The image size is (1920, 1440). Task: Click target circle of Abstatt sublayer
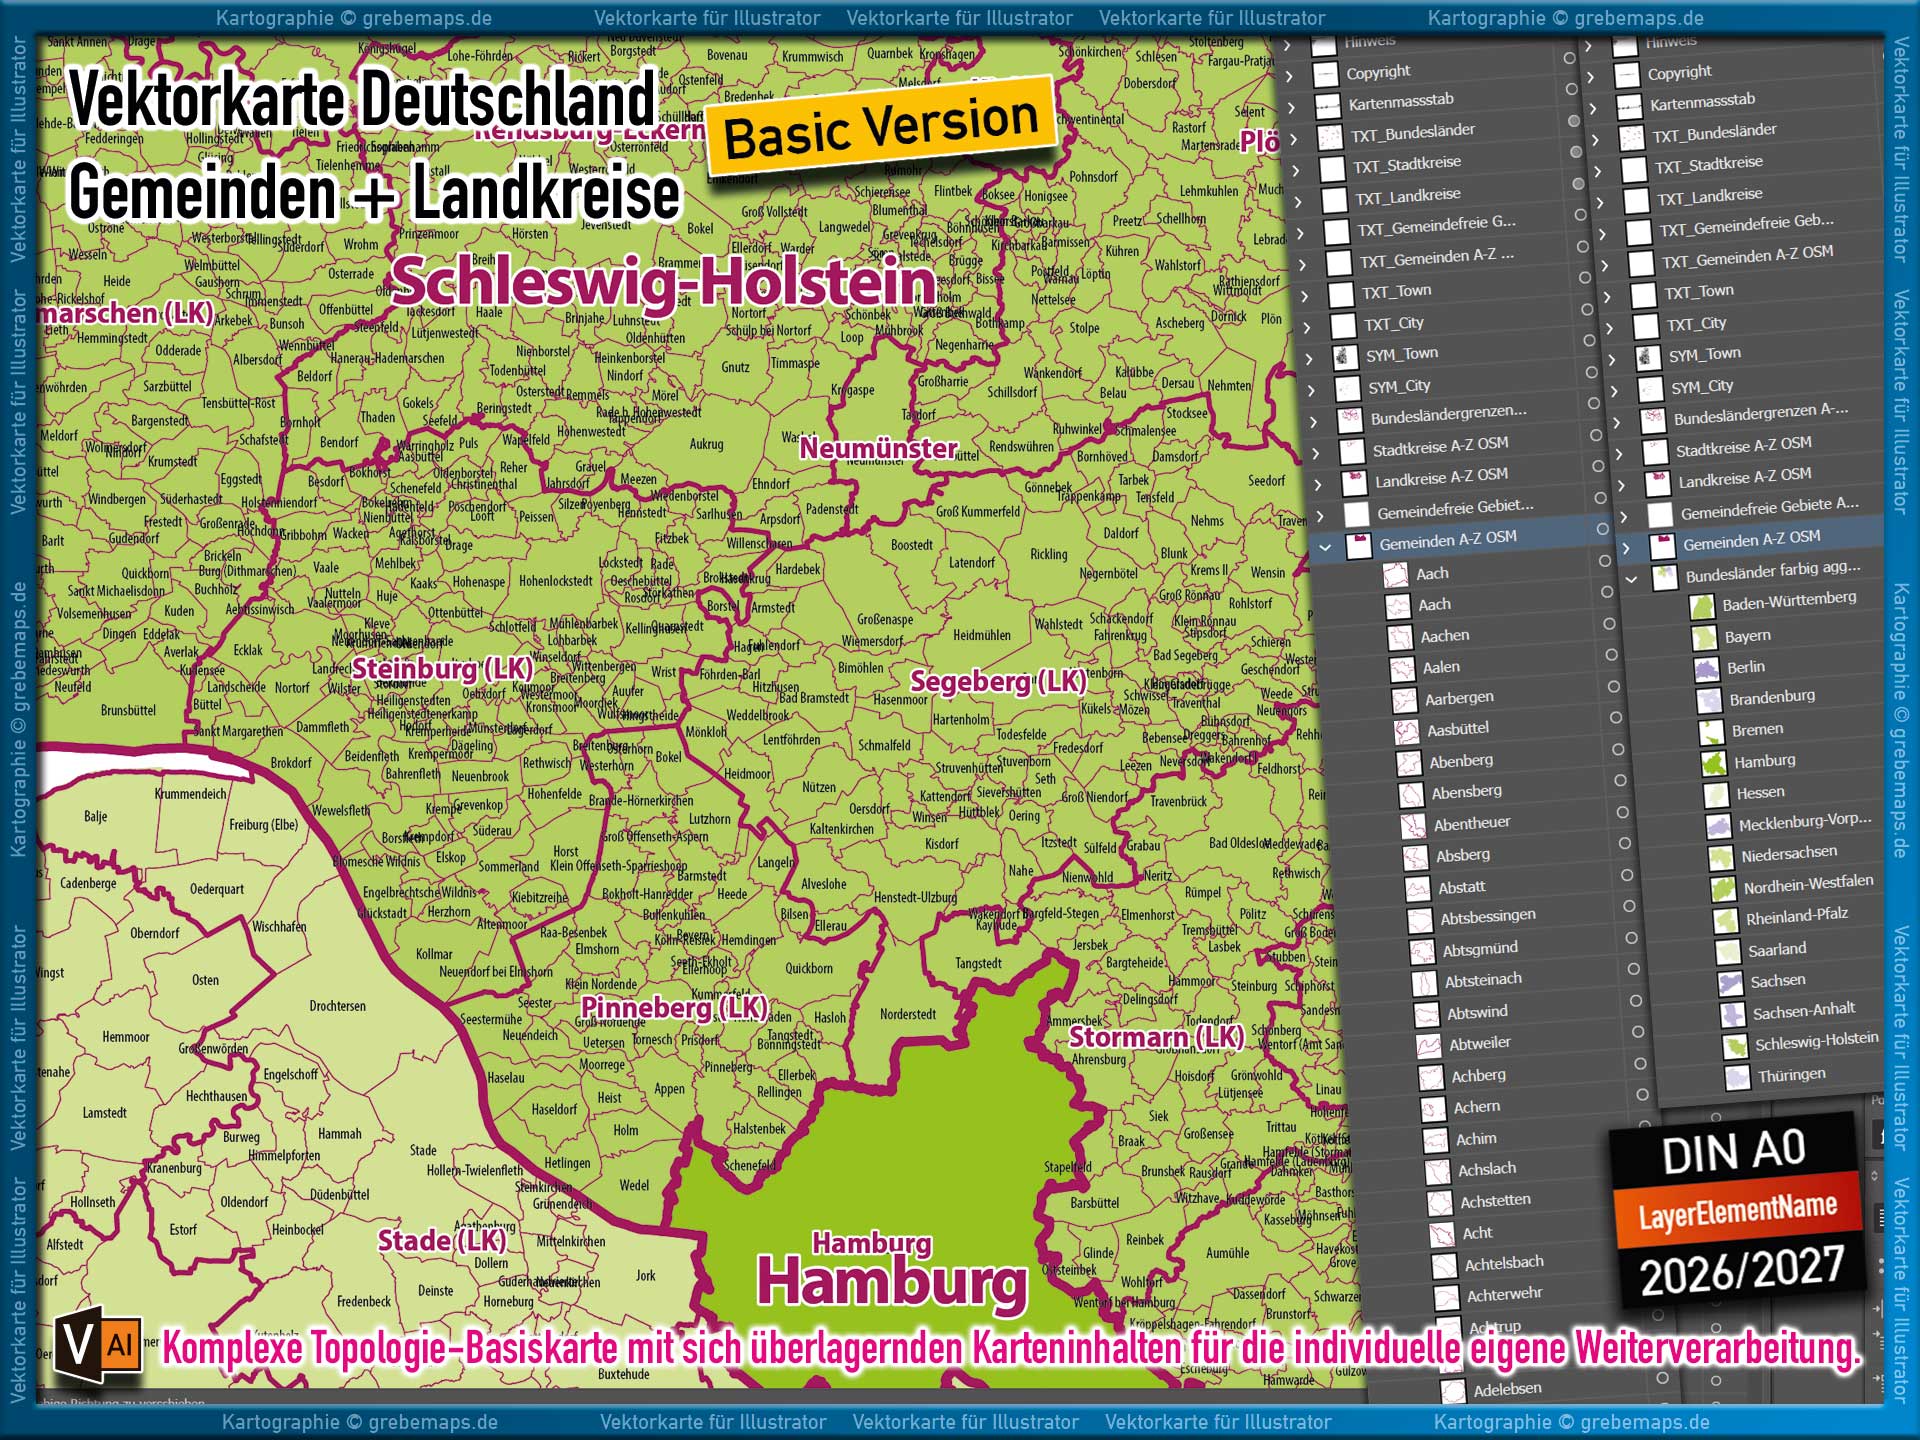coord(1627,875)
